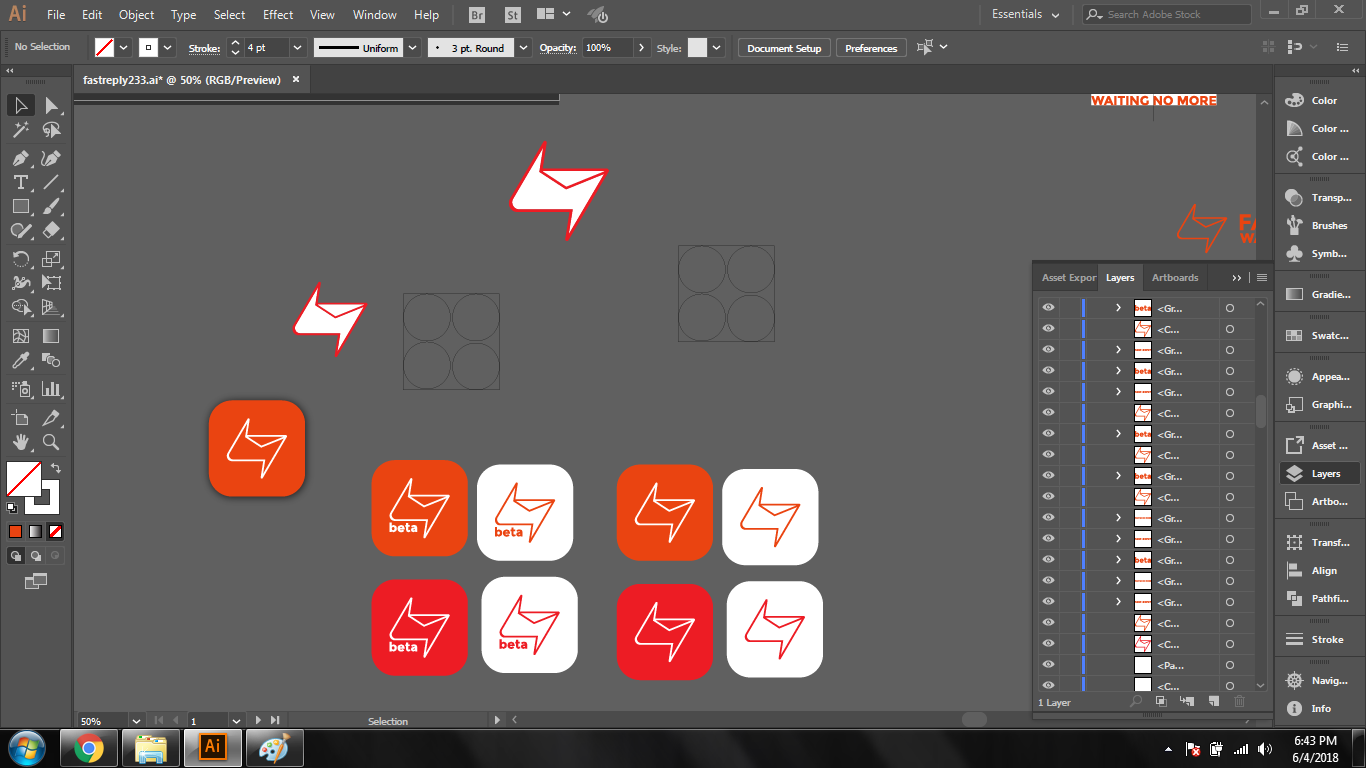1366x768 pixels.
Task: Open the Object menu
Action: [136, 14]
